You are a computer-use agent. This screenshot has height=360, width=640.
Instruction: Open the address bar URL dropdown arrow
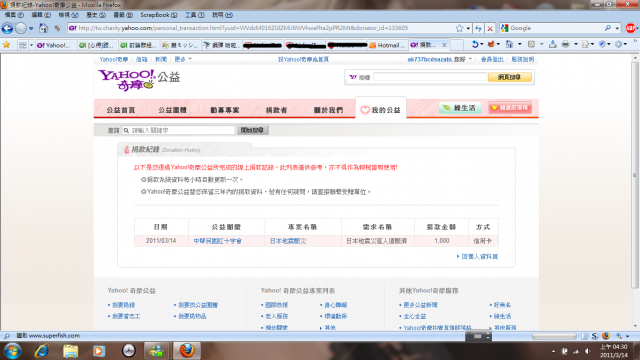(468, 28)
